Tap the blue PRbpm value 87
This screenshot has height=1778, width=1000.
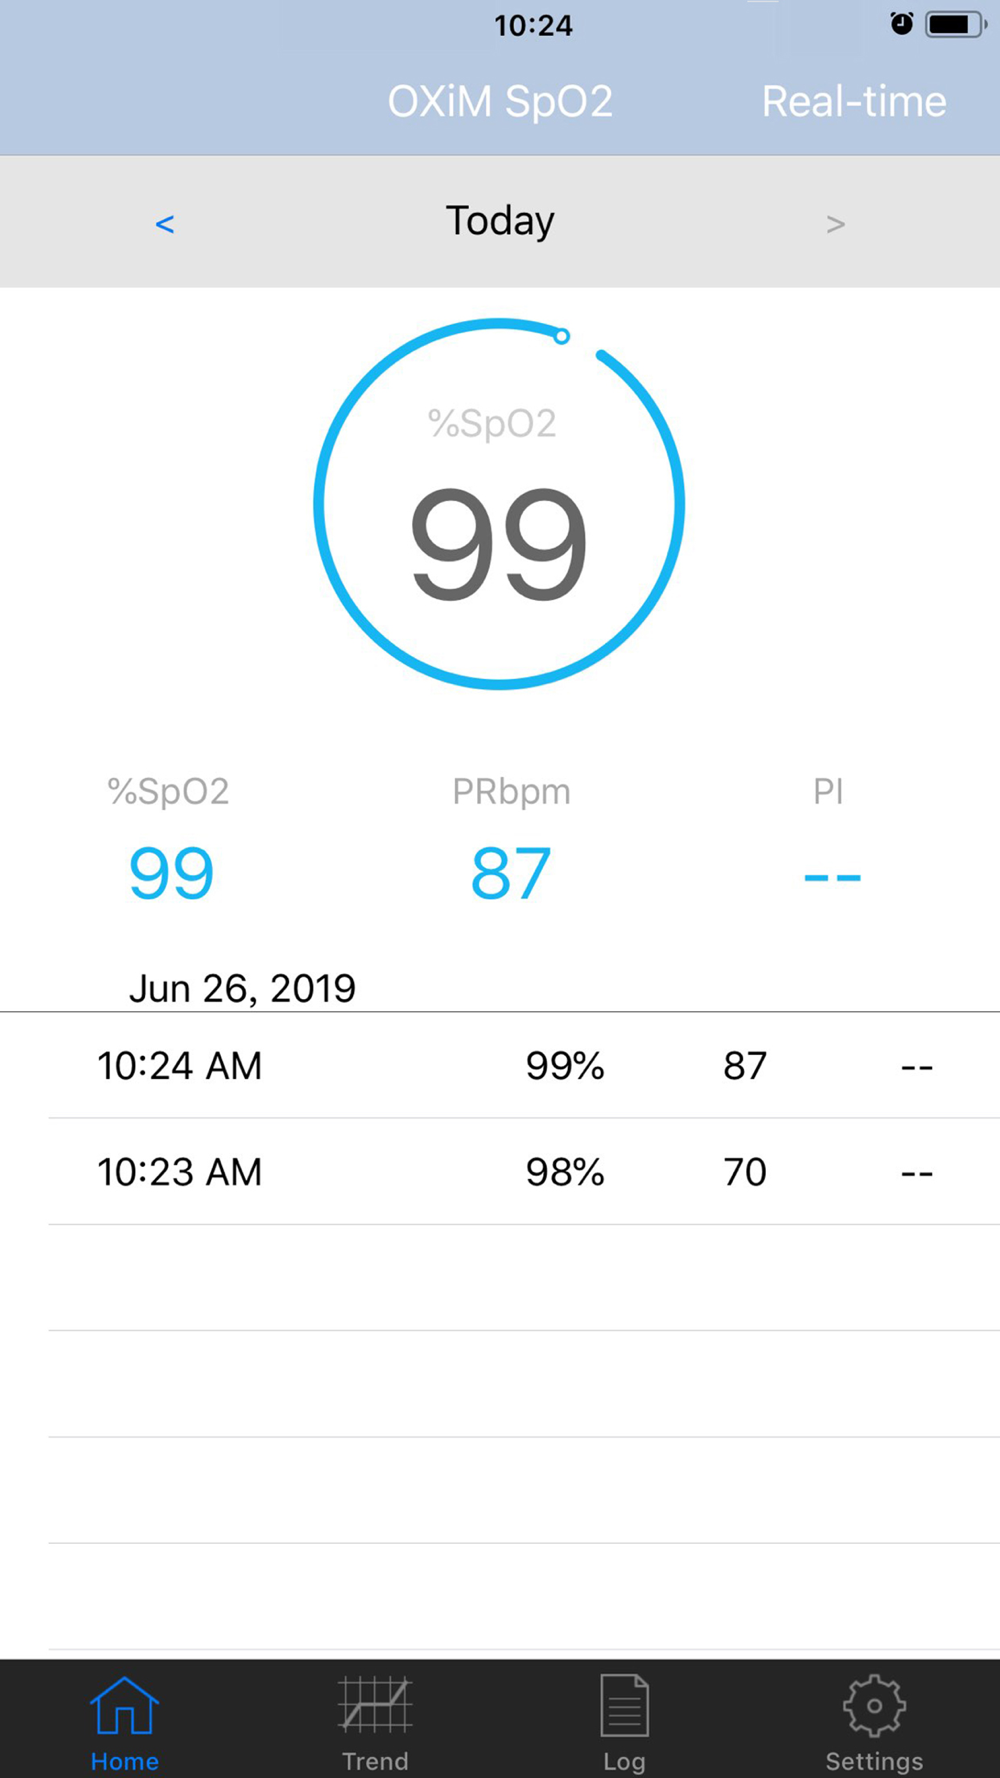pos(511,873)
